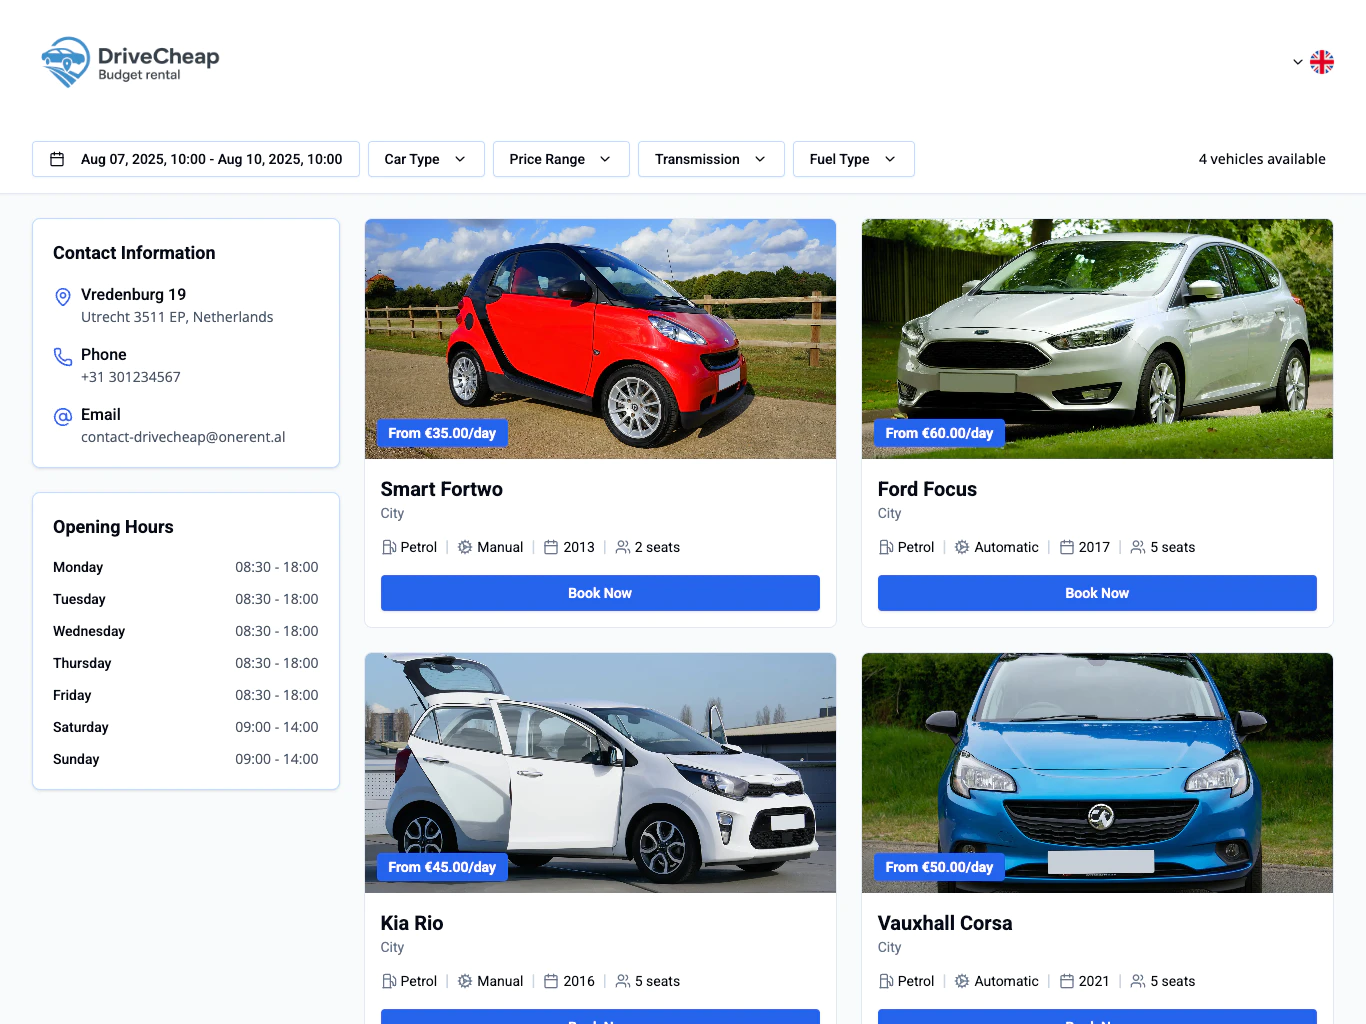Open the language selector UK flag
This screenshot has height=1024, width=1366.
[1322, 62]
